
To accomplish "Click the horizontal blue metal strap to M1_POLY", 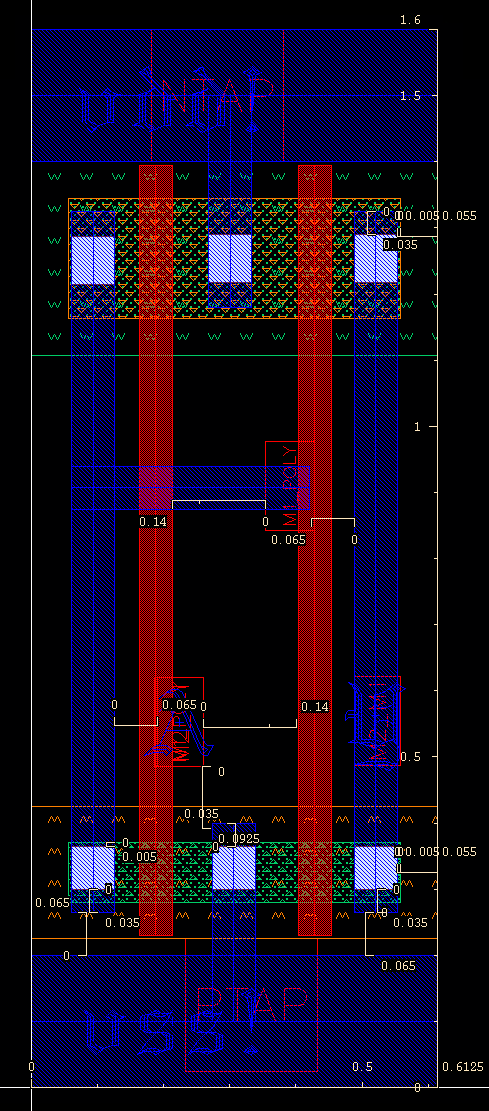I will point(190,487).
